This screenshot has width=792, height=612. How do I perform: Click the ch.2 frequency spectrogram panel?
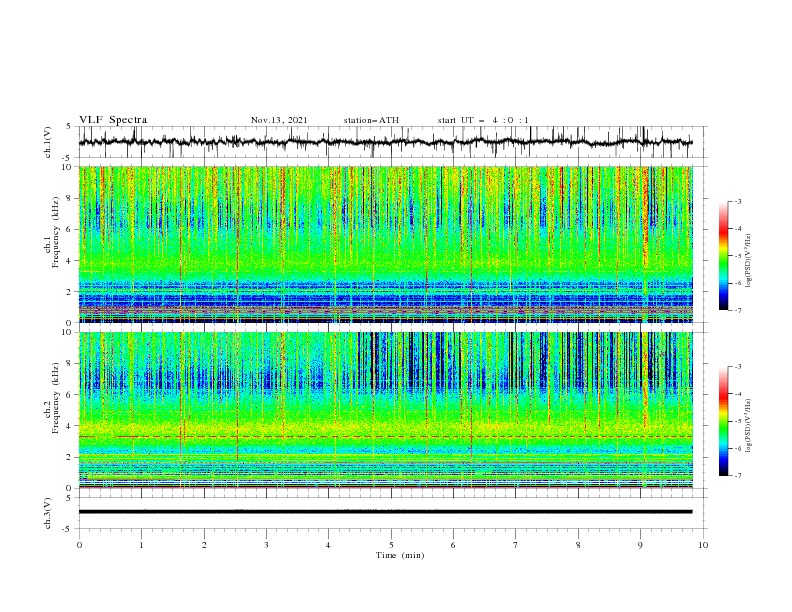[385, 410]
